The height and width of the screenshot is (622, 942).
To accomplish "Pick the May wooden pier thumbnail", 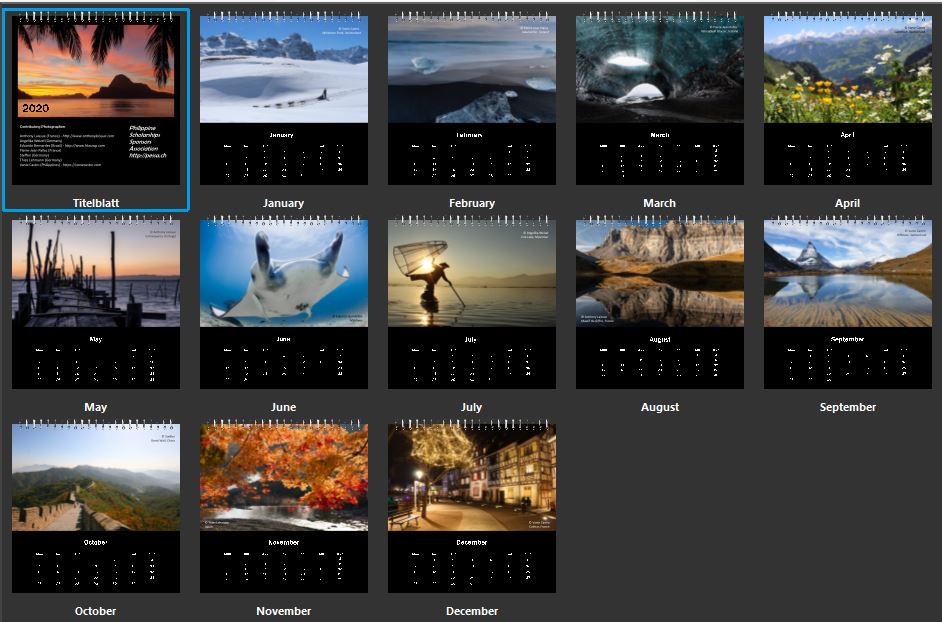I will (x=96, y=304).
